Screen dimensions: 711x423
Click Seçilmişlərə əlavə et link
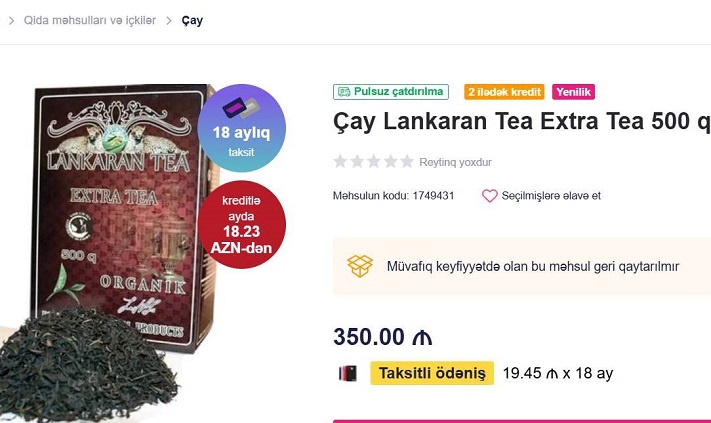coord(551,196)
